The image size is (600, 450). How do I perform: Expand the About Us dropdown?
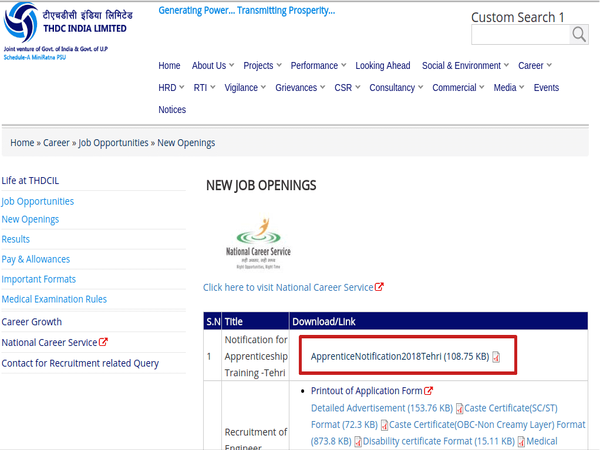(x=213, y=66)
